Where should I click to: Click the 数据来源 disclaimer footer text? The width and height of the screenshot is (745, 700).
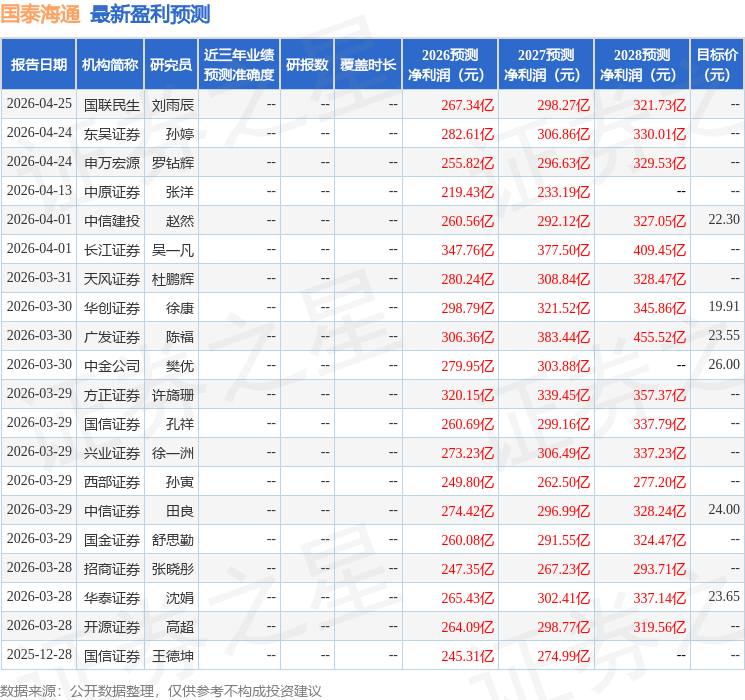pyautogui.click(x=161, y=690)
